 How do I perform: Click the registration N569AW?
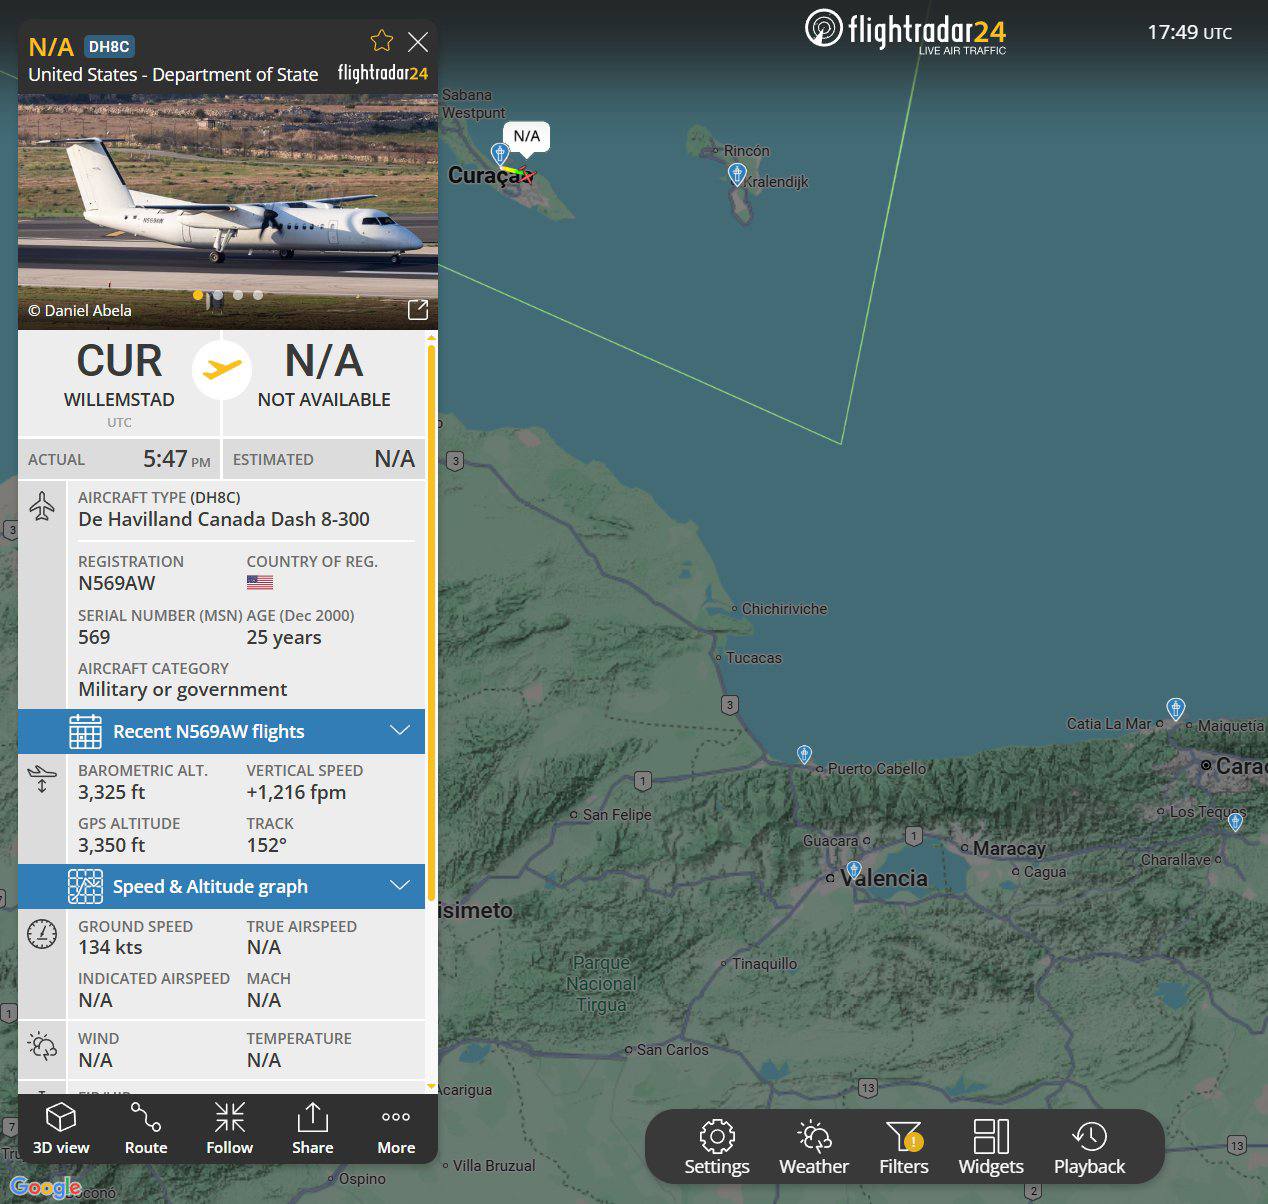click(x=117, y=583)
